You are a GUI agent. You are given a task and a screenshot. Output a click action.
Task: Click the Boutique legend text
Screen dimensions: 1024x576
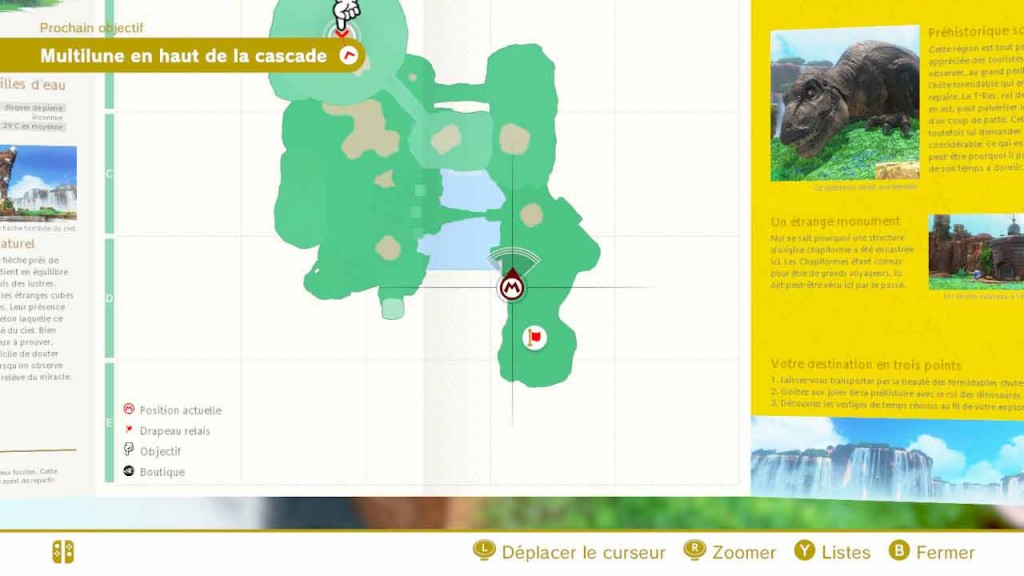(162, 472)
